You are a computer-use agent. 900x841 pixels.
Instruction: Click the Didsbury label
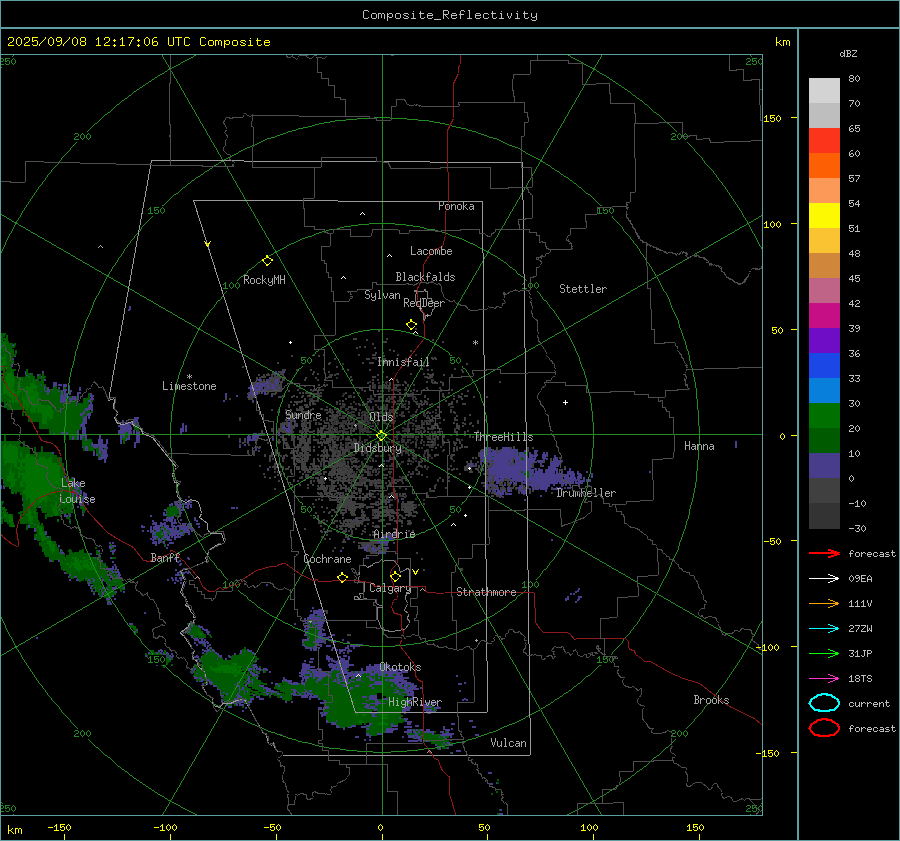coord(378,448)
